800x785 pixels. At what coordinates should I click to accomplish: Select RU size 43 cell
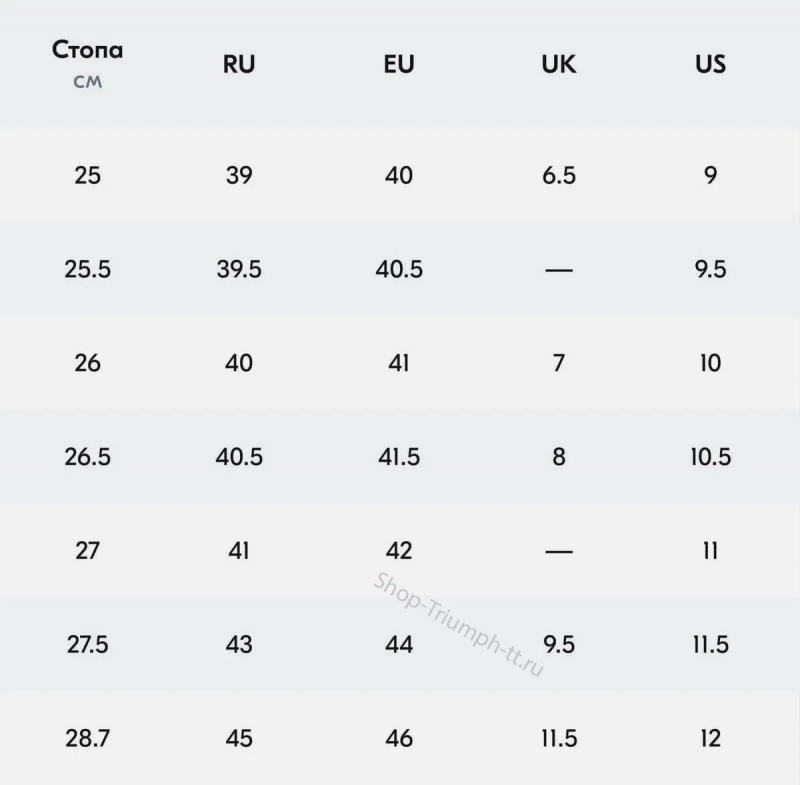(x=239, y=645)
